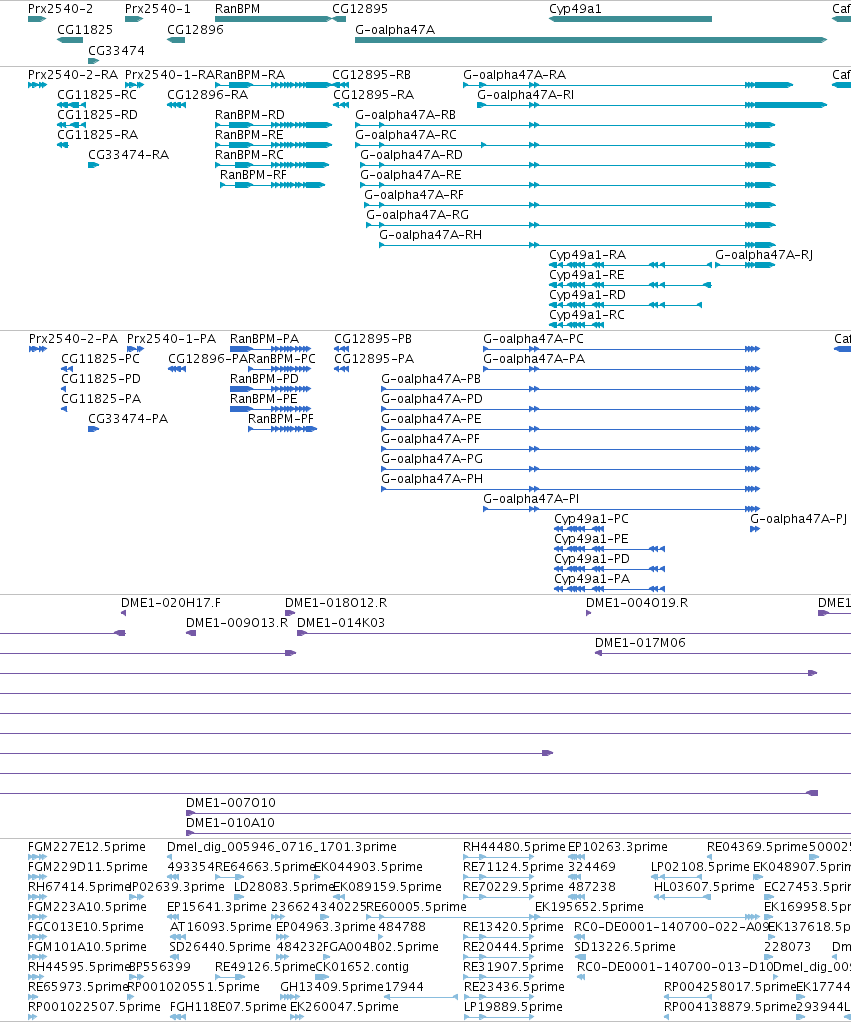This screenshot has width=851, height=1022.
Task: Select EST RH44480.5prime
Action: [514, 847]
